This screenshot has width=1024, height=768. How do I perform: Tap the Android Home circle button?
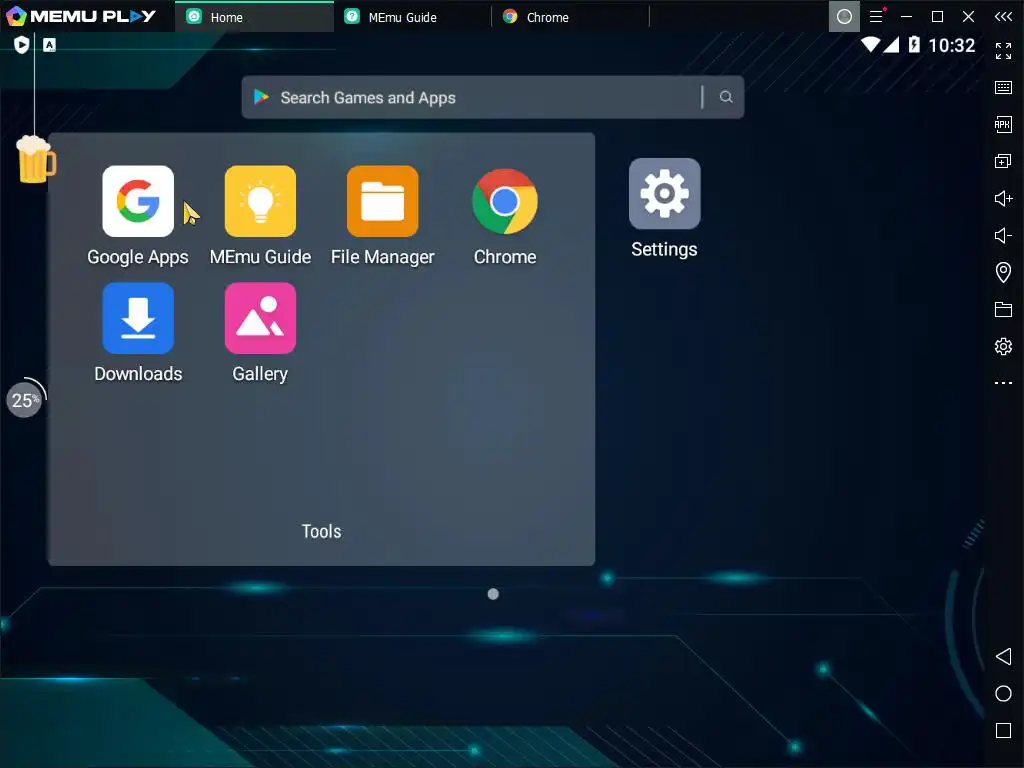(x=1003, y=694)
